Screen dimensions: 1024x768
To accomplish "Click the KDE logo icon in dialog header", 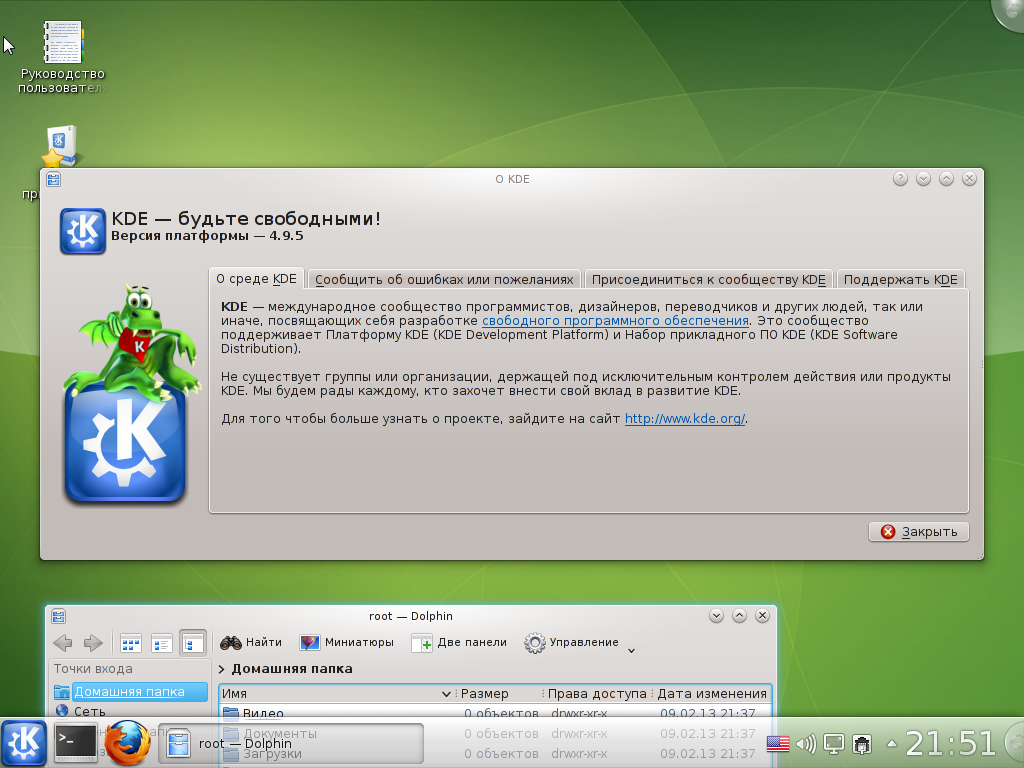I will (x=82, y=231).
